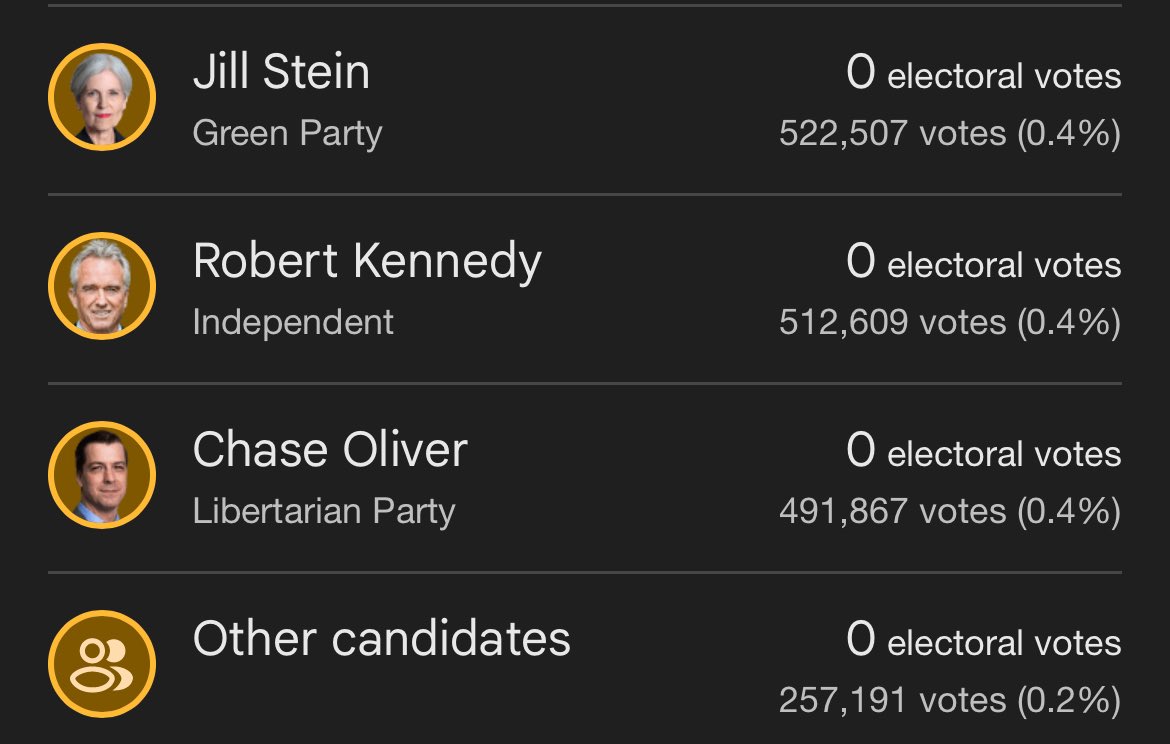
Task: Open Chase Oliver's profile photo
Action: [102, 475]
